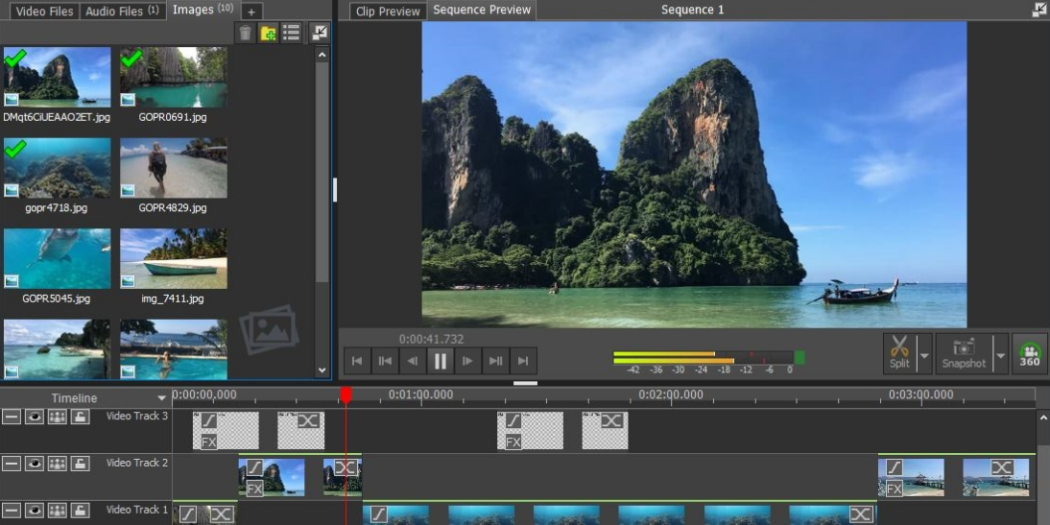Toggle group linking on Video Track 3
1050x525 pixels.
[x=58, y=417]
